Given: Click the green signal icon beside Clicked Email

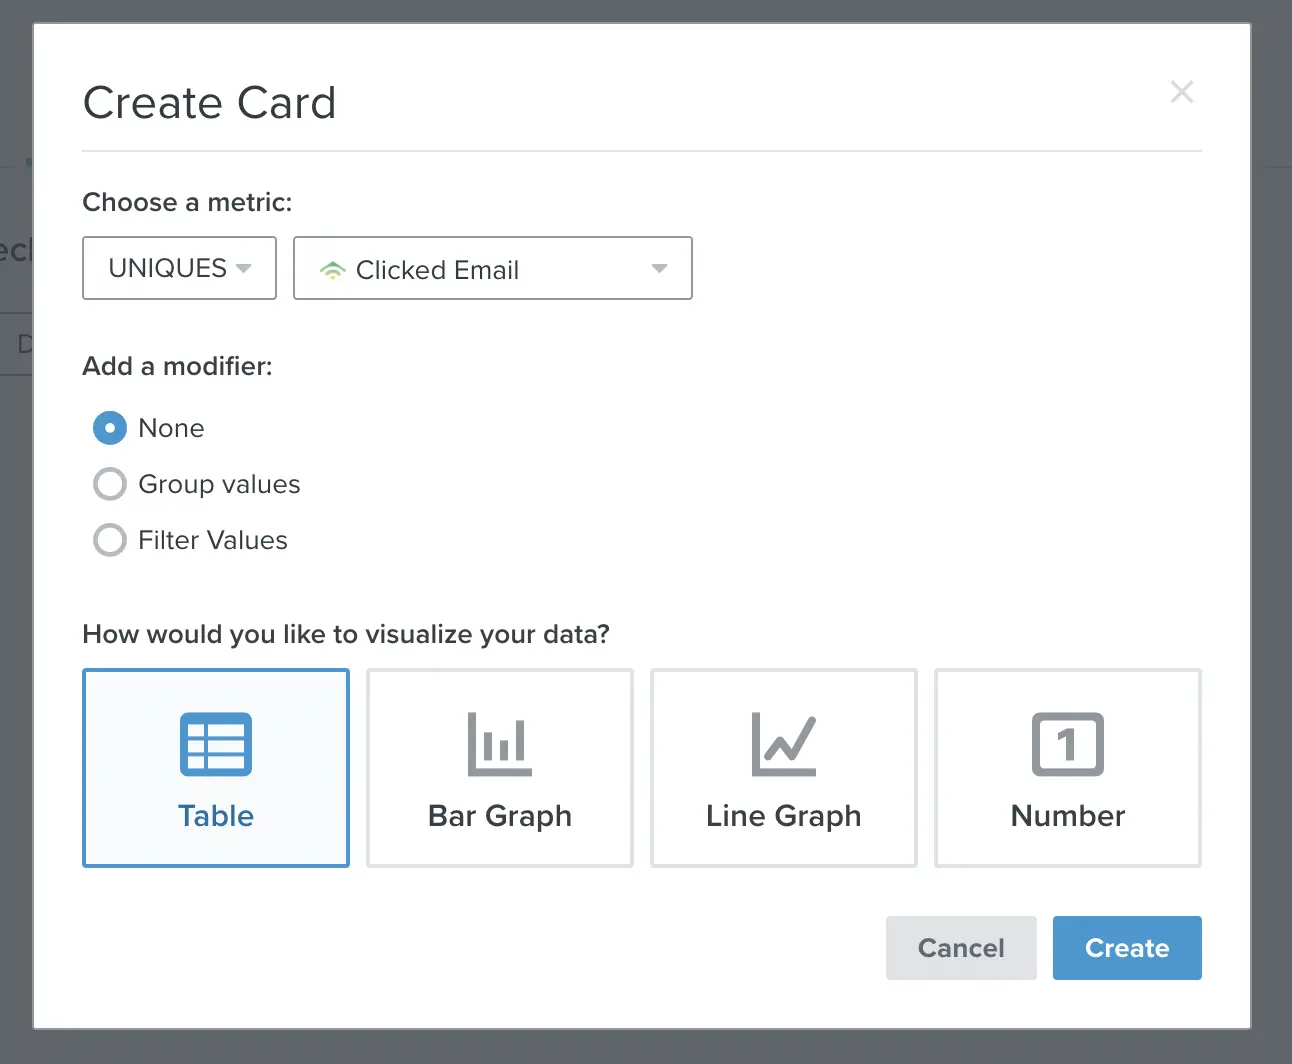Looking at the screenshot, I should pos(332,270).
